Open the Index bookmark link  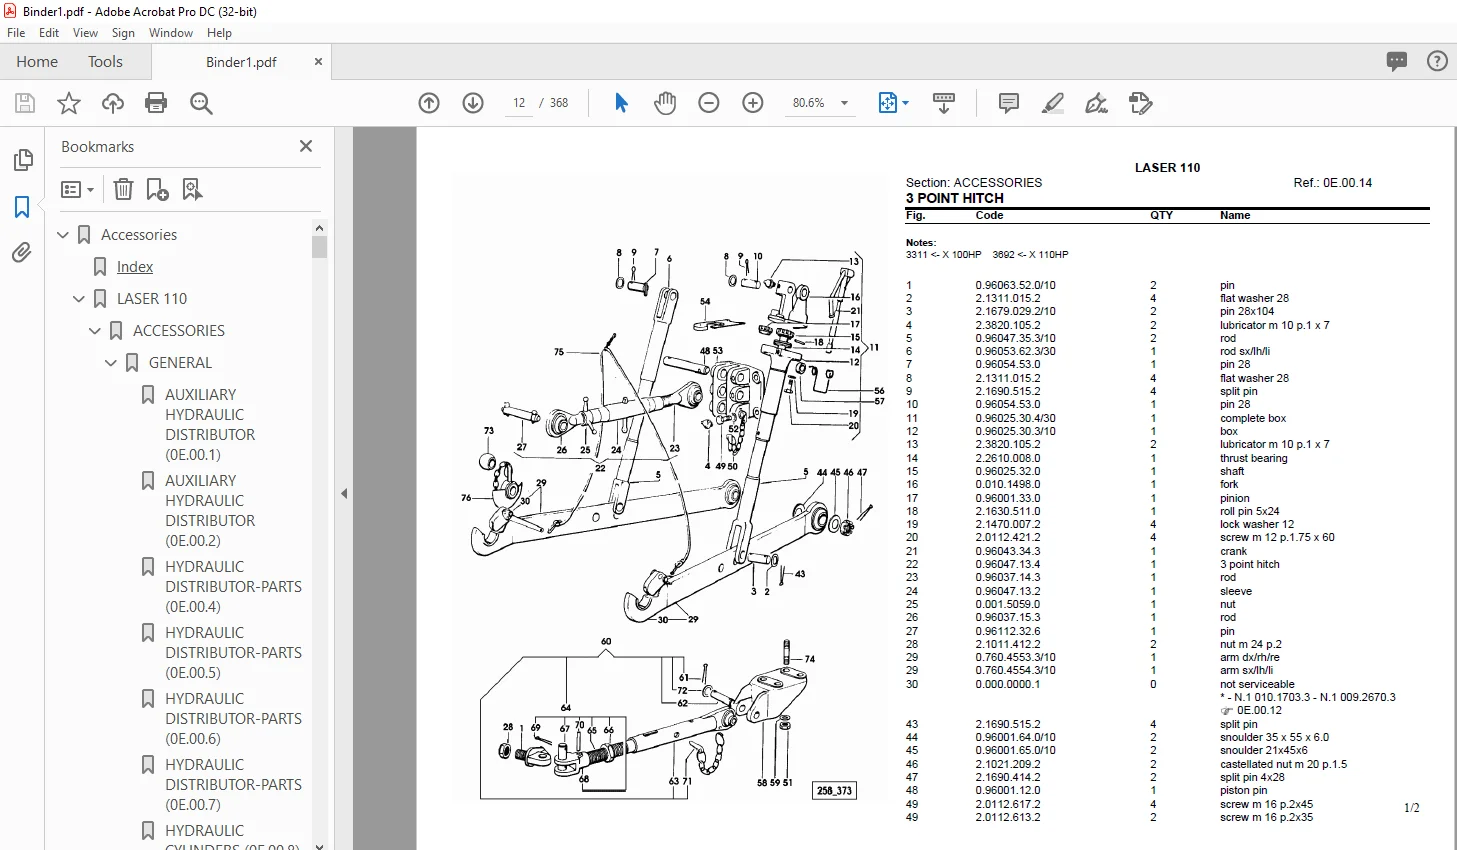[134, 267]
